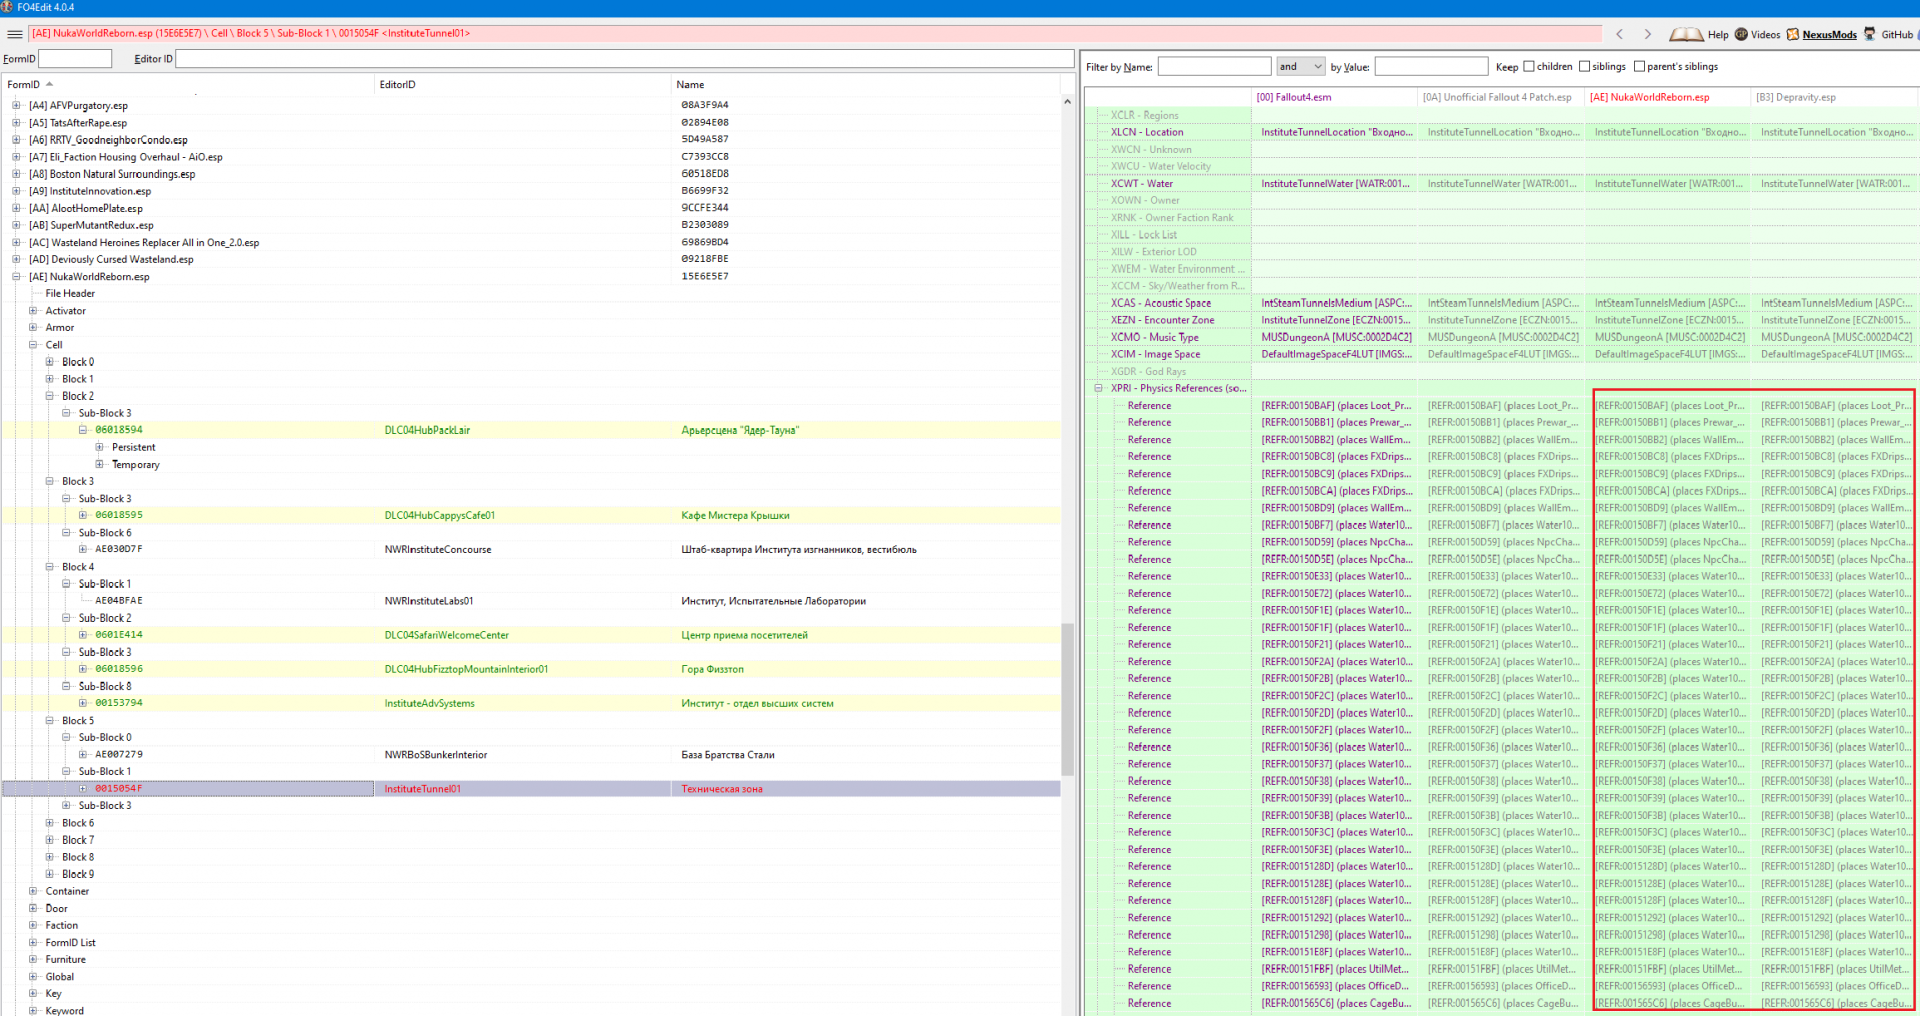1920x1016 pixels.
Task: Enable the Keep children checkbox
Action: pos(1529,67)
